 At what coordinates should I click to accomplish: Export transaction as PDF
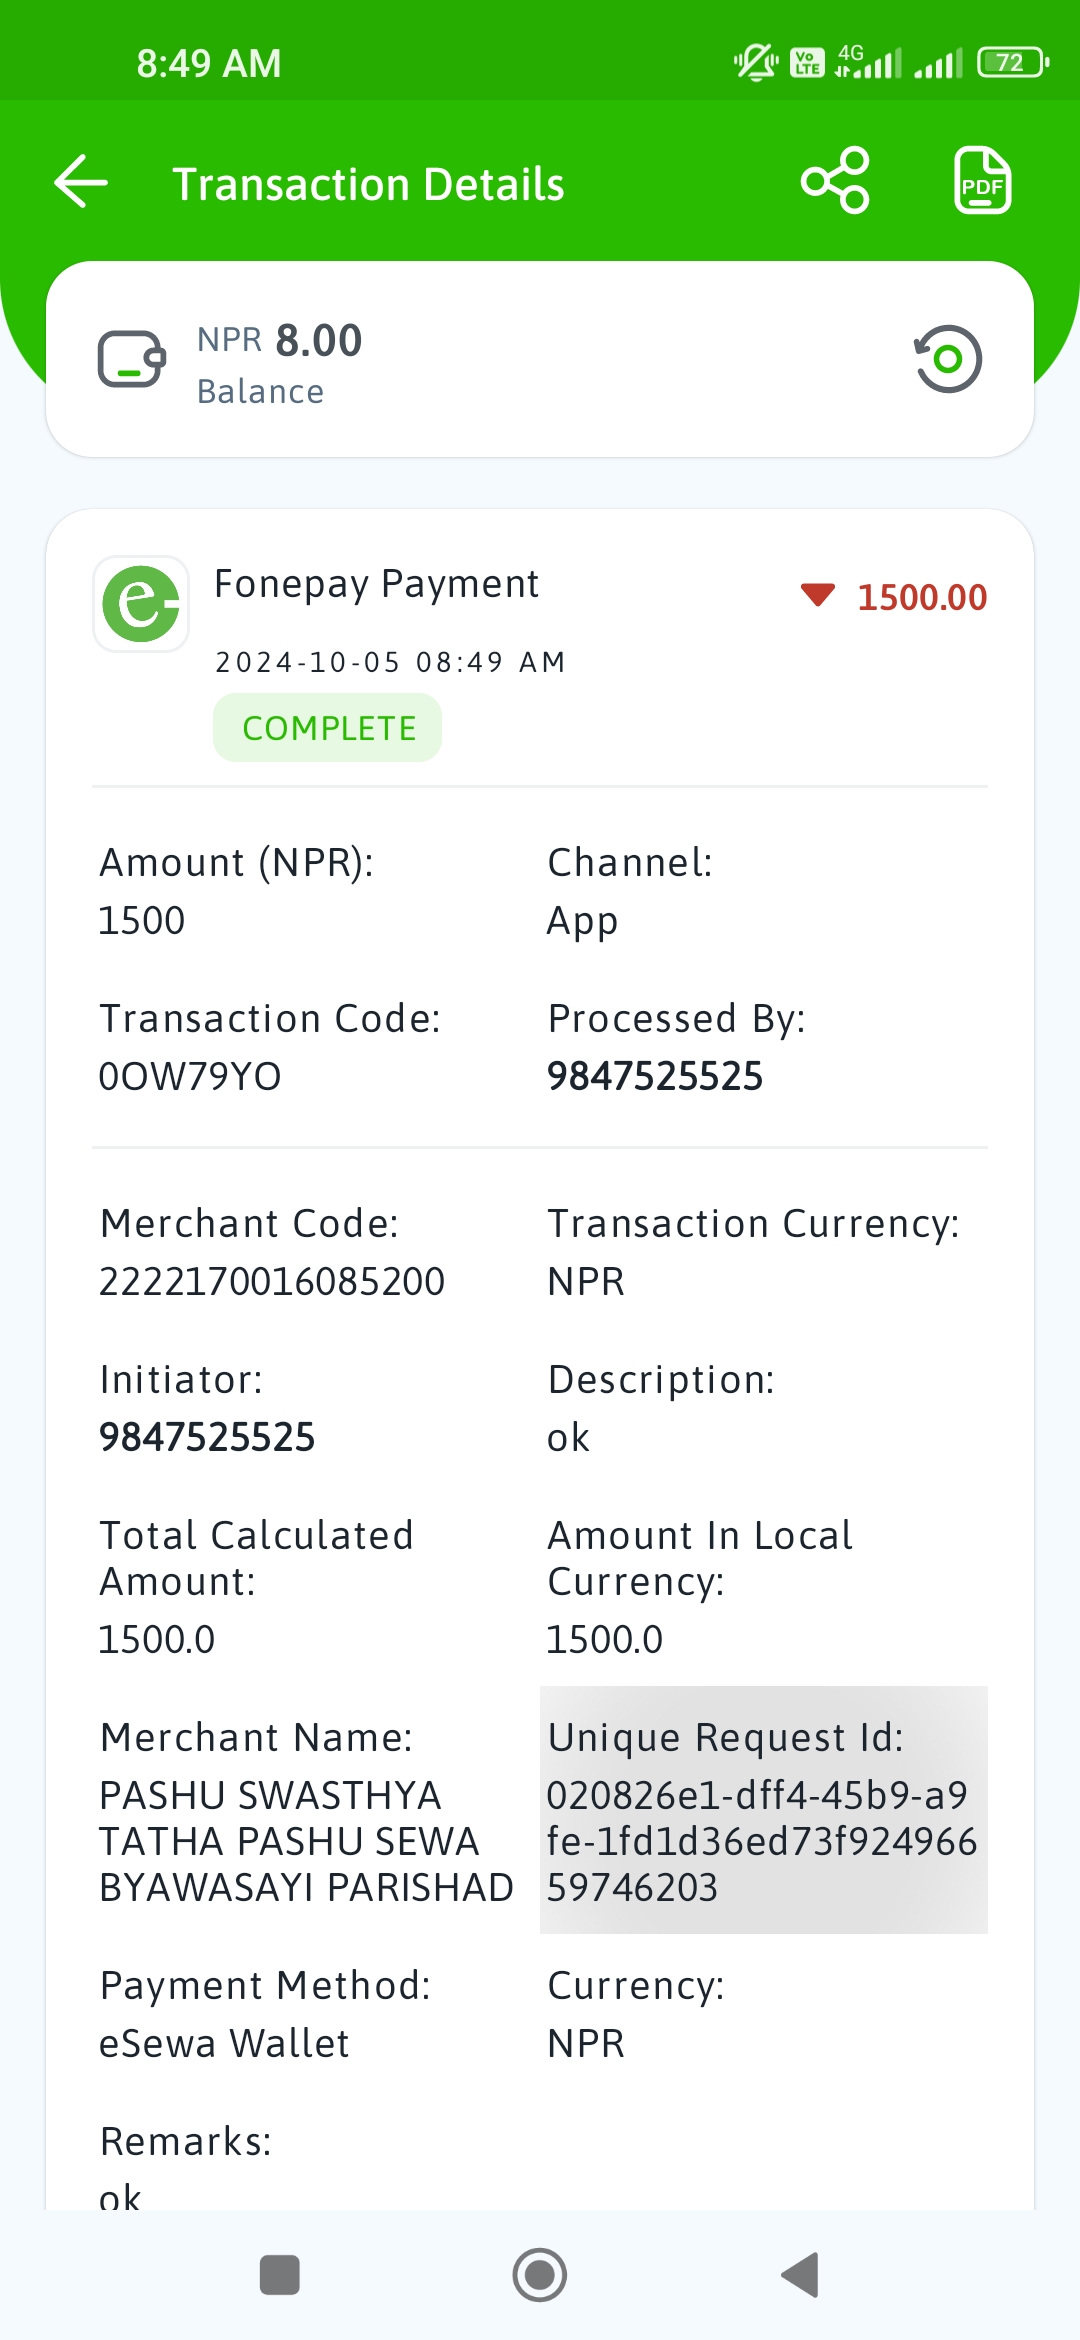[982, 181]
